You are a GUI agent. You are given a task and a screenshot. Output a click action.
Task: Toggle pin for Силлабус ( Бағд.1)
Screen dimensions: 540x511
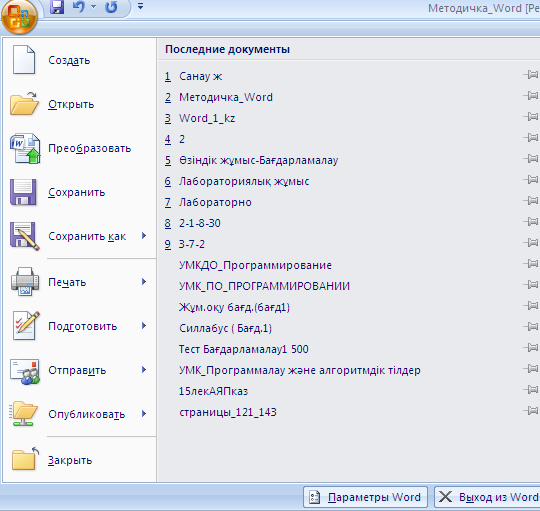pos(531,327)
